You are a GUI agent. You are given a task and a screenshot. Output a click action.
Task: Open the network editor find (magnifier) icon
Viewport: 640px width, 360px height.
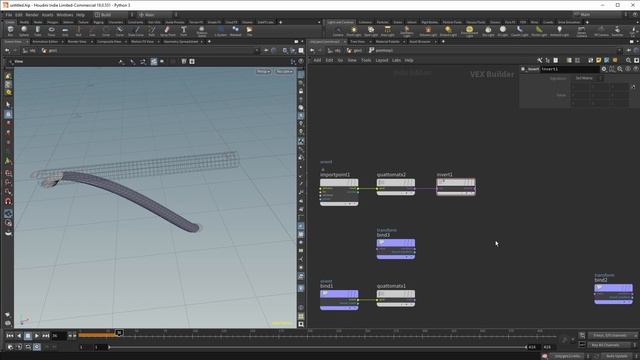(629, 60)
